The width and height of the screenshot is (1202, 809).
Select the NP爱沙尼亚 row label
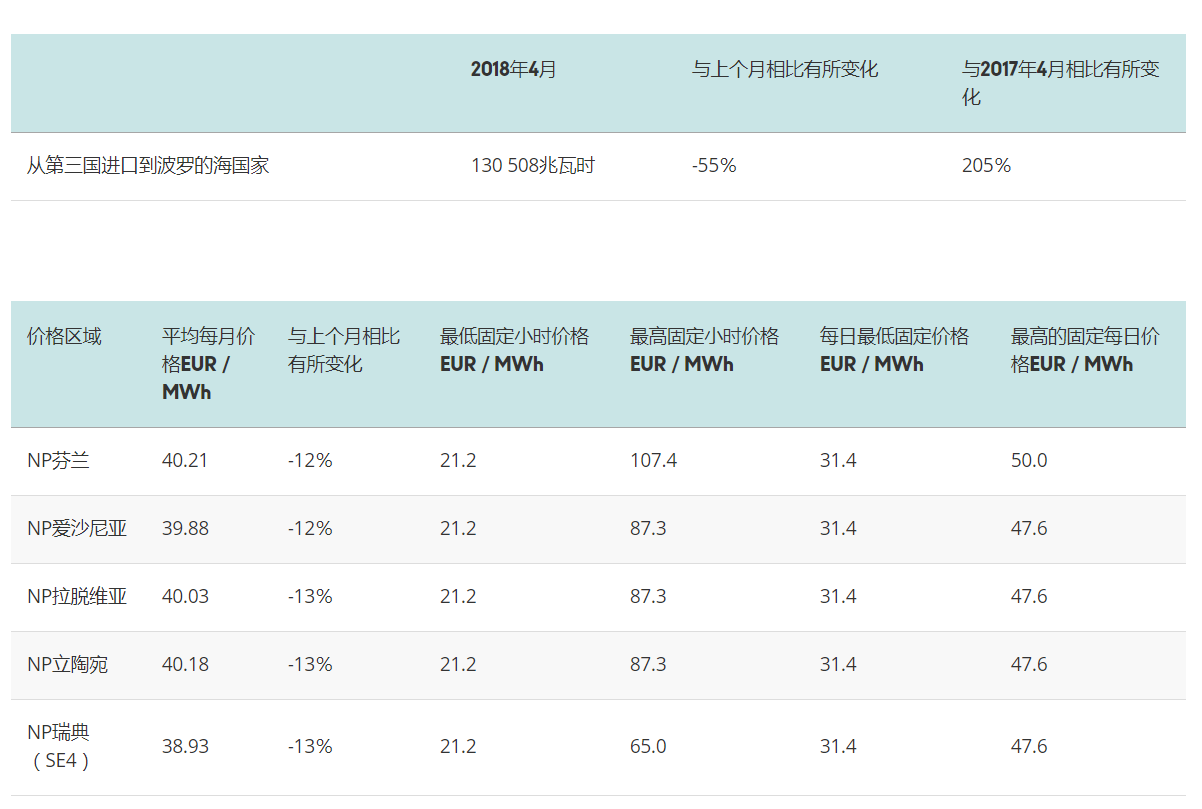pos(77,529)
